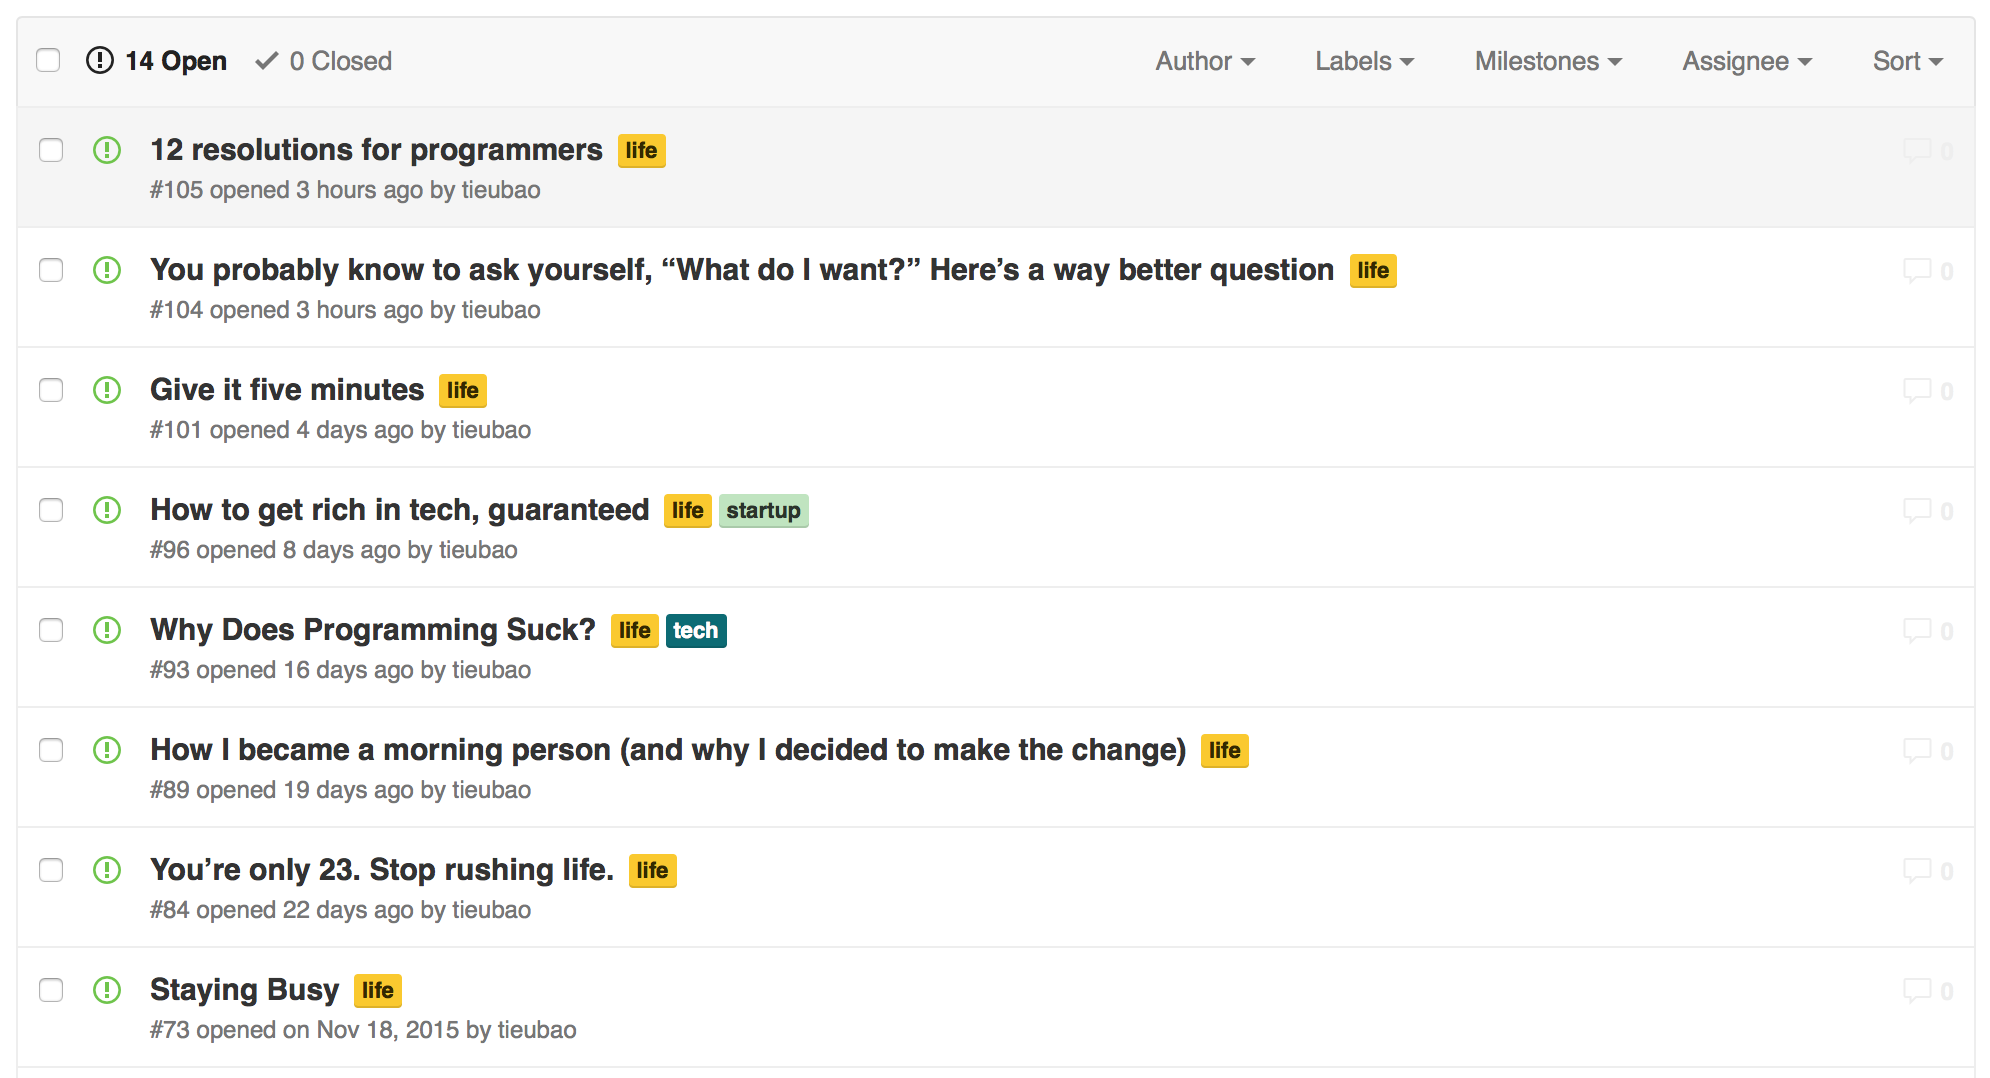Screen dimensions: 1990x1078
Task: Select checkbox for 'How I became a morning person'
Action: 51,750
